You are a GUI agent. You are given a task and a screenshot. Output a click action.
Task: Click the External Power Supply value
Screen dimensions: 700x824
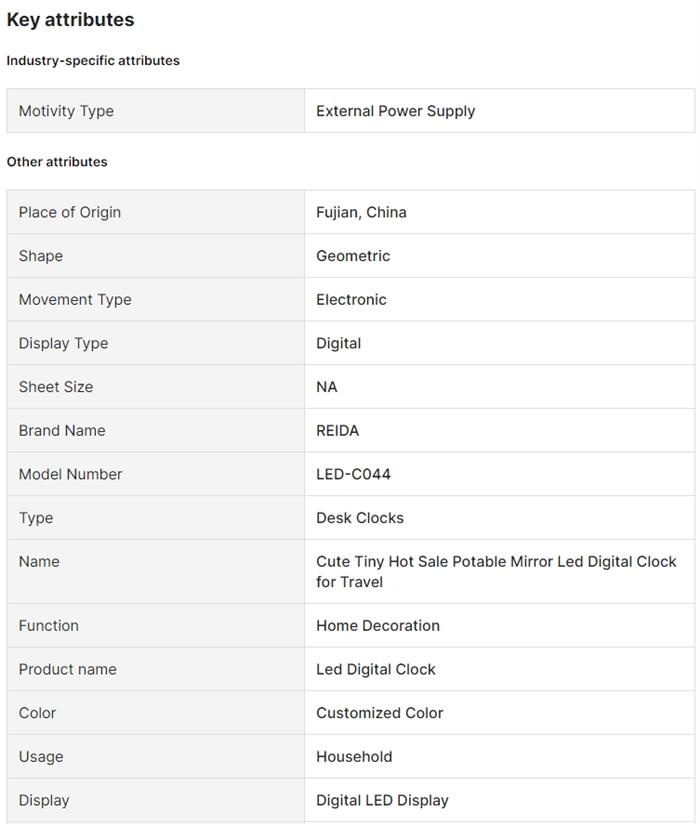coord(395,111)
